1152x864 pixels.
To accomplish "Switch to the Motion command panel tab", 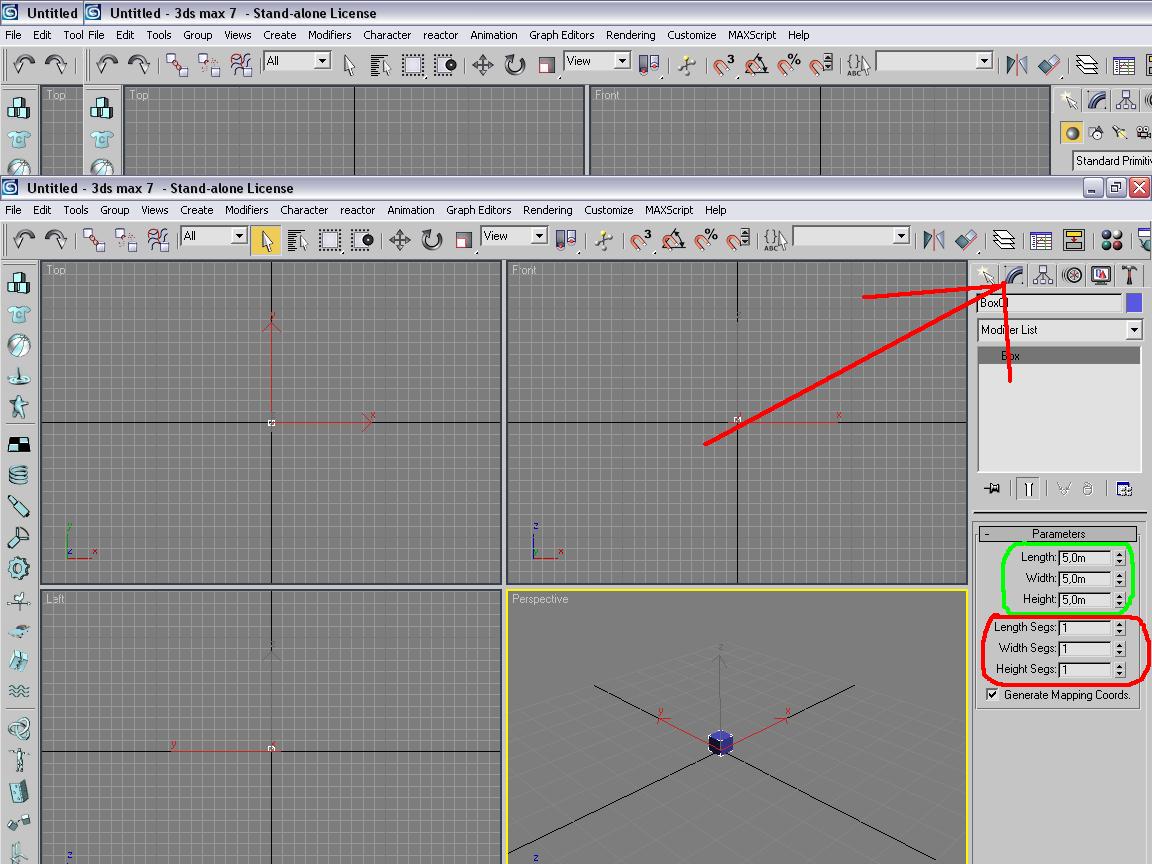I will (x=1072, y=276).
